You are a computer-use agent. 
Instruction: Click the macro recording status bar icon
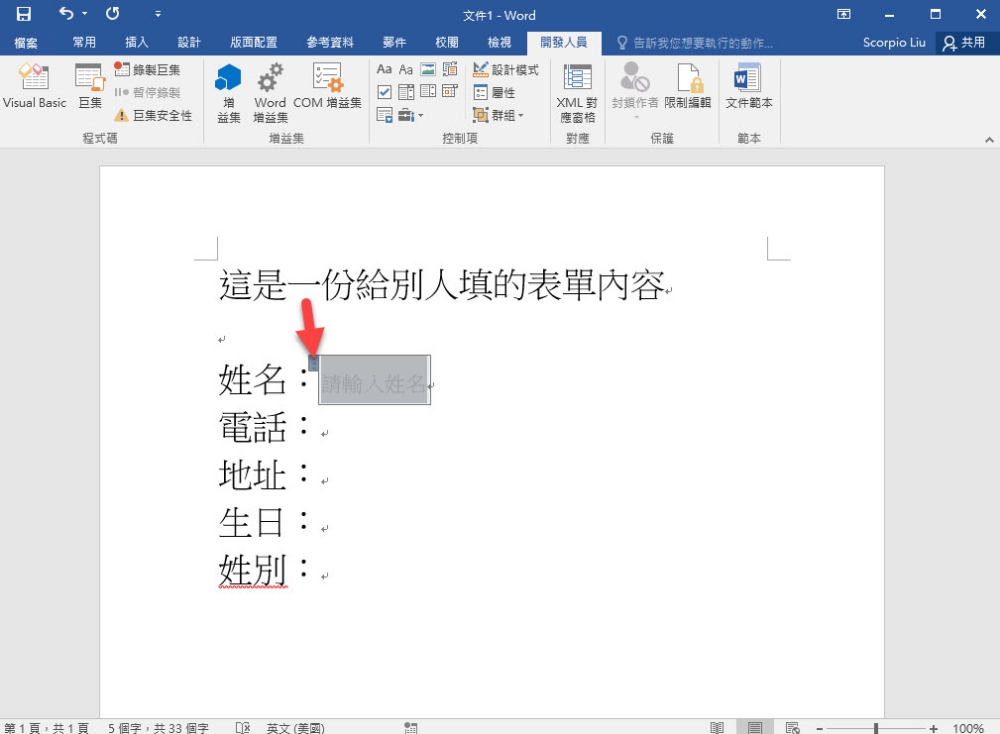point(411,728)
